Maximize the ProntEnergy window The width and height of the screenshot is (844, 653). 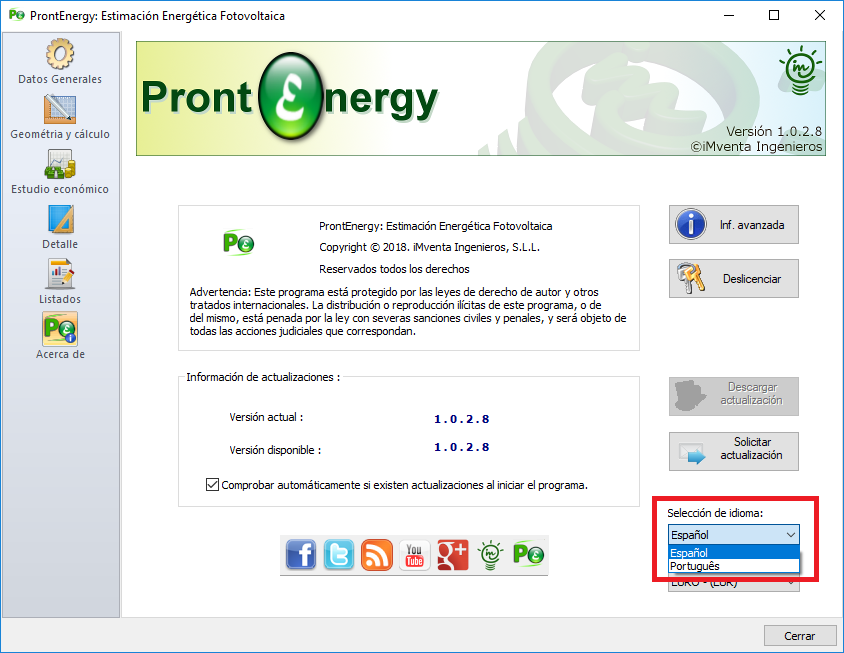(773, 15)
